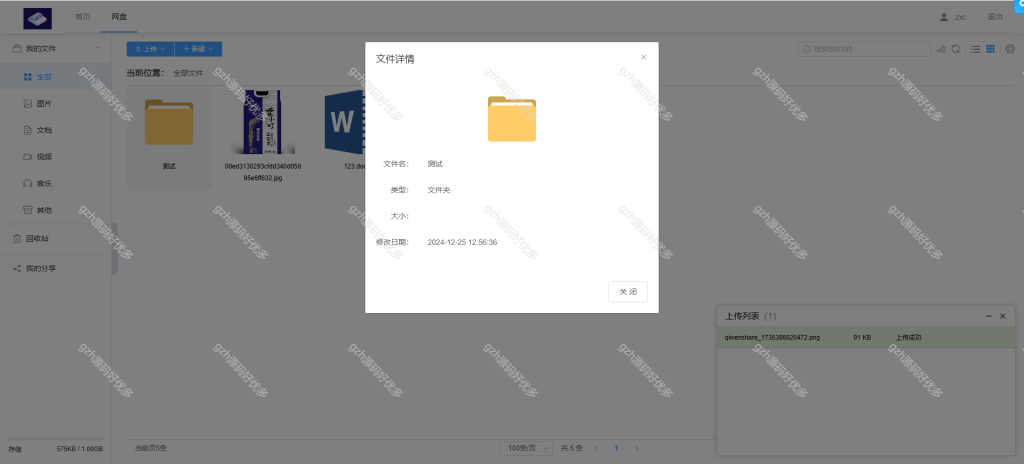
Task: Click the folder icon in the file details dialog
Action: 511,118
